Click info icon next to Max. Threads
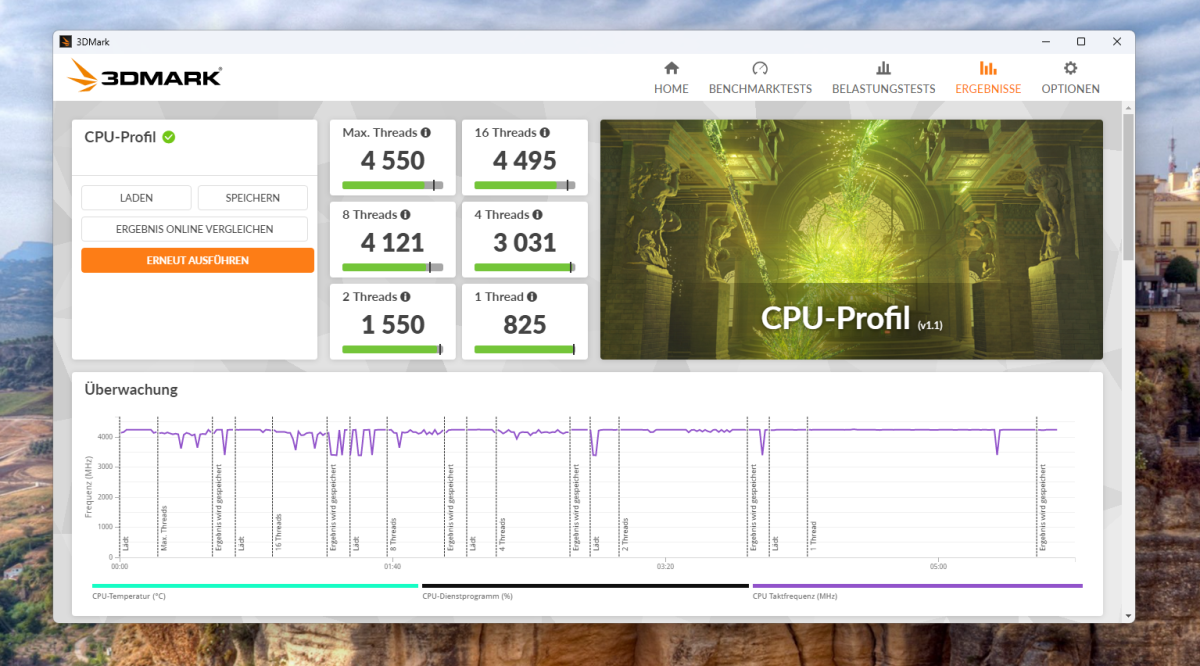This screenshot has width=1200, height=666. coord(426,132)
